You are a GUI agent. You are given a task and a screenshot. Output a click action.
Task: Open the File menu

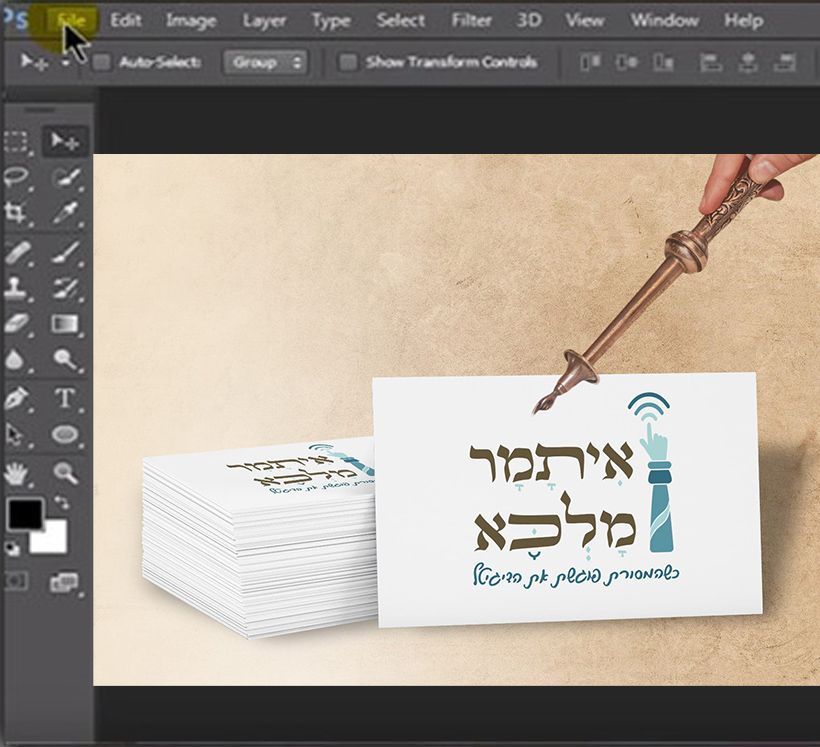pos(71,21)
